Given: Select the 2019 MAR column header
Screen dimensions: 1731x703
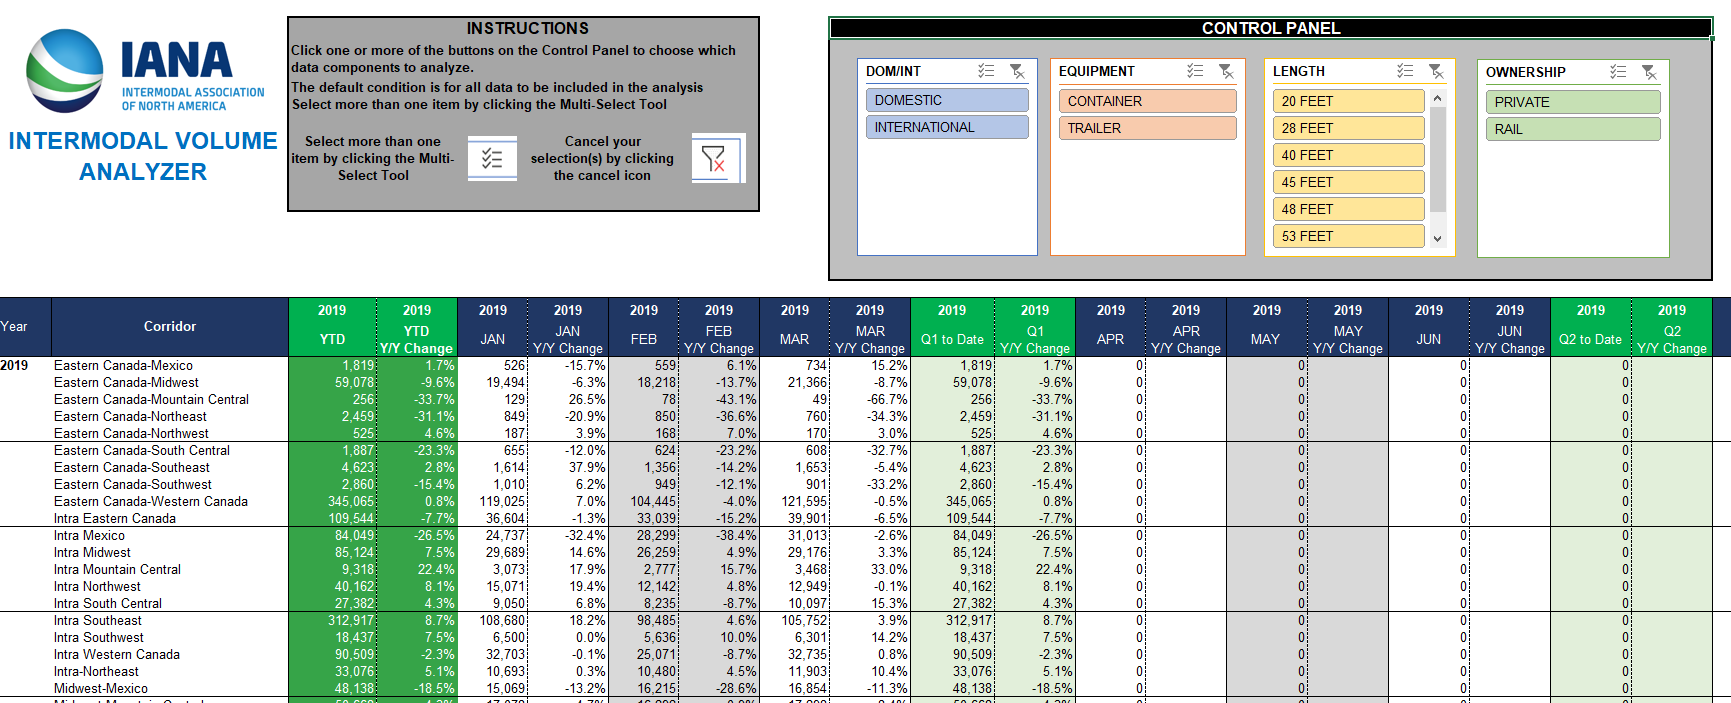Looking at the screenshot, I should pyautogui.click(x=795, y=327).
